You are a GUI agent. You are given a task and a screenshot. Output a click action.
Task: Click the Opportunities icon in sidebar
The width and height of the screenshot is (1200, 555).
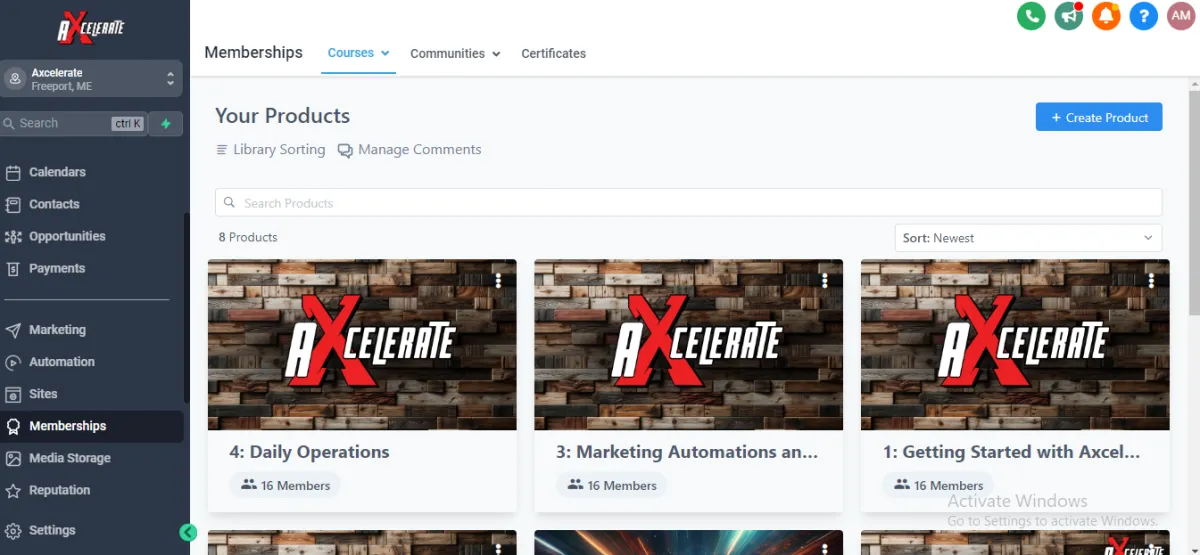tap(13, 236)
